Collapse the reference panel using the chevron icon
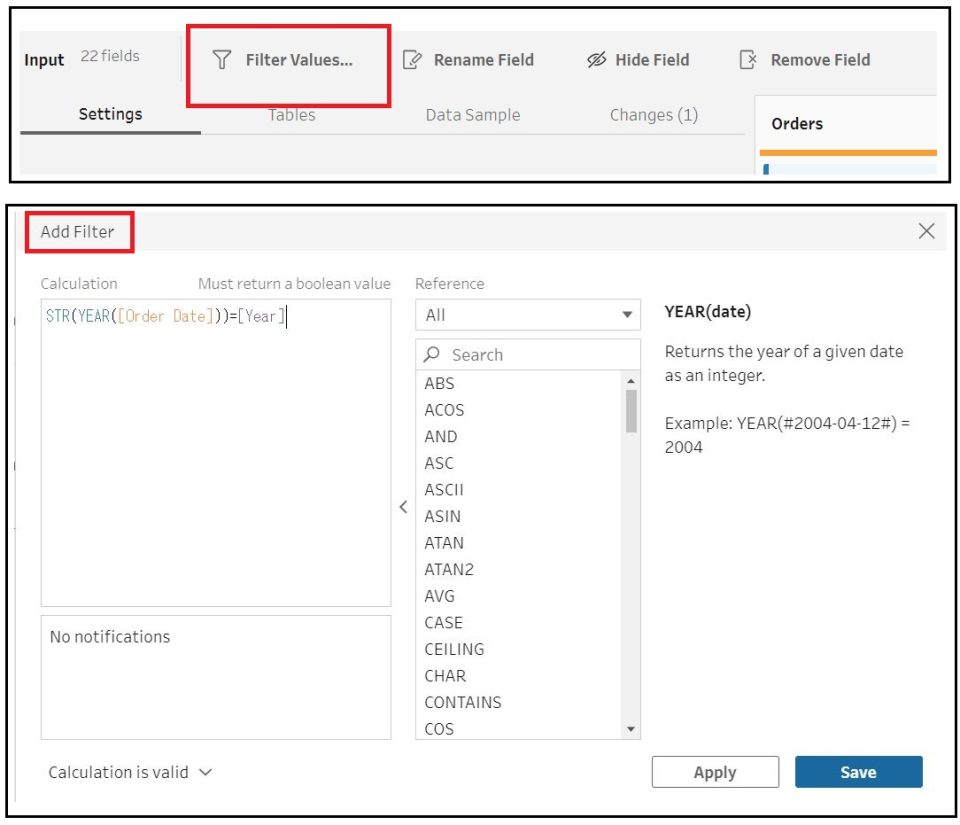960x825 pixels. (403, 507)
